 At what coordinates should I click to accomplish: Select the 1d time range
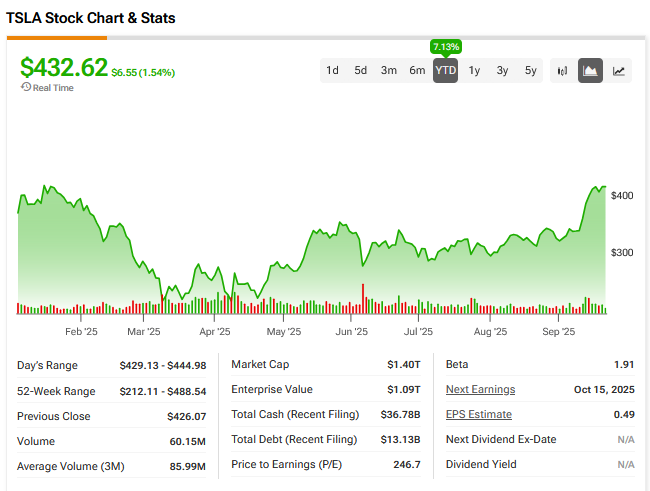pyautogui.click(x=332, y=70)
